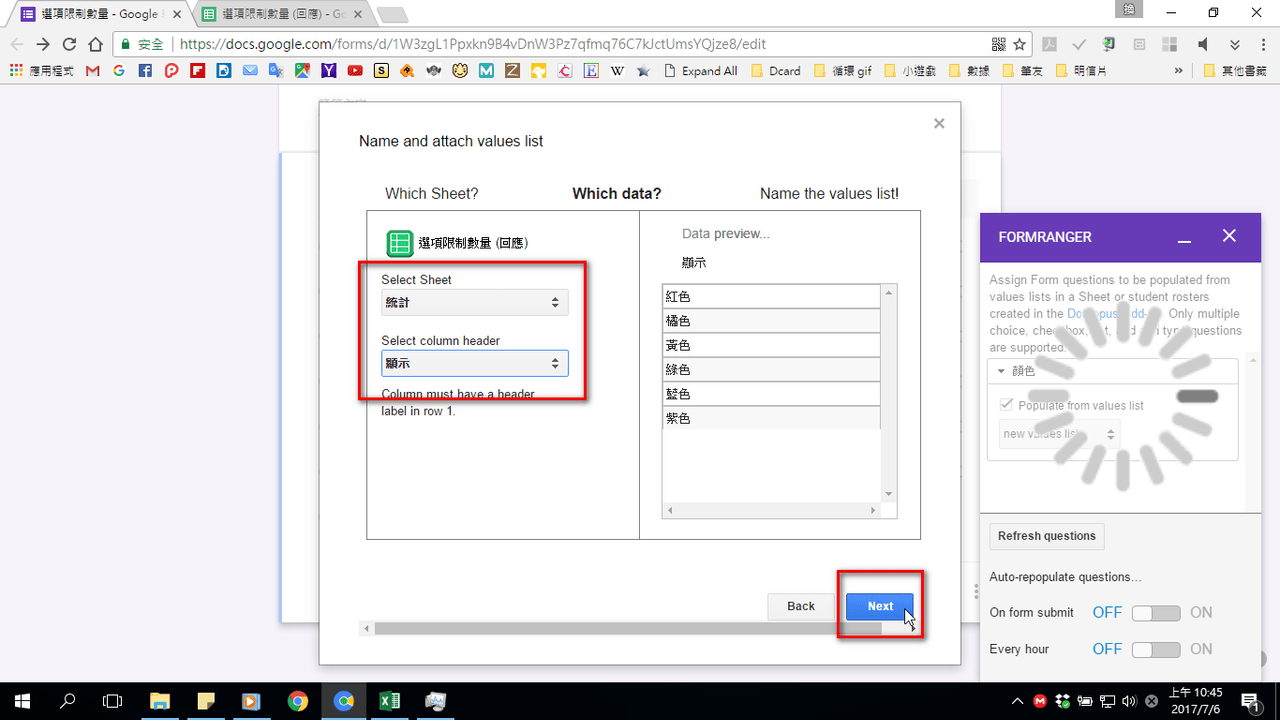The image size is (1280, 720).
Task: Tick the Populate from values list checkbox
Action: point(1007,405)
